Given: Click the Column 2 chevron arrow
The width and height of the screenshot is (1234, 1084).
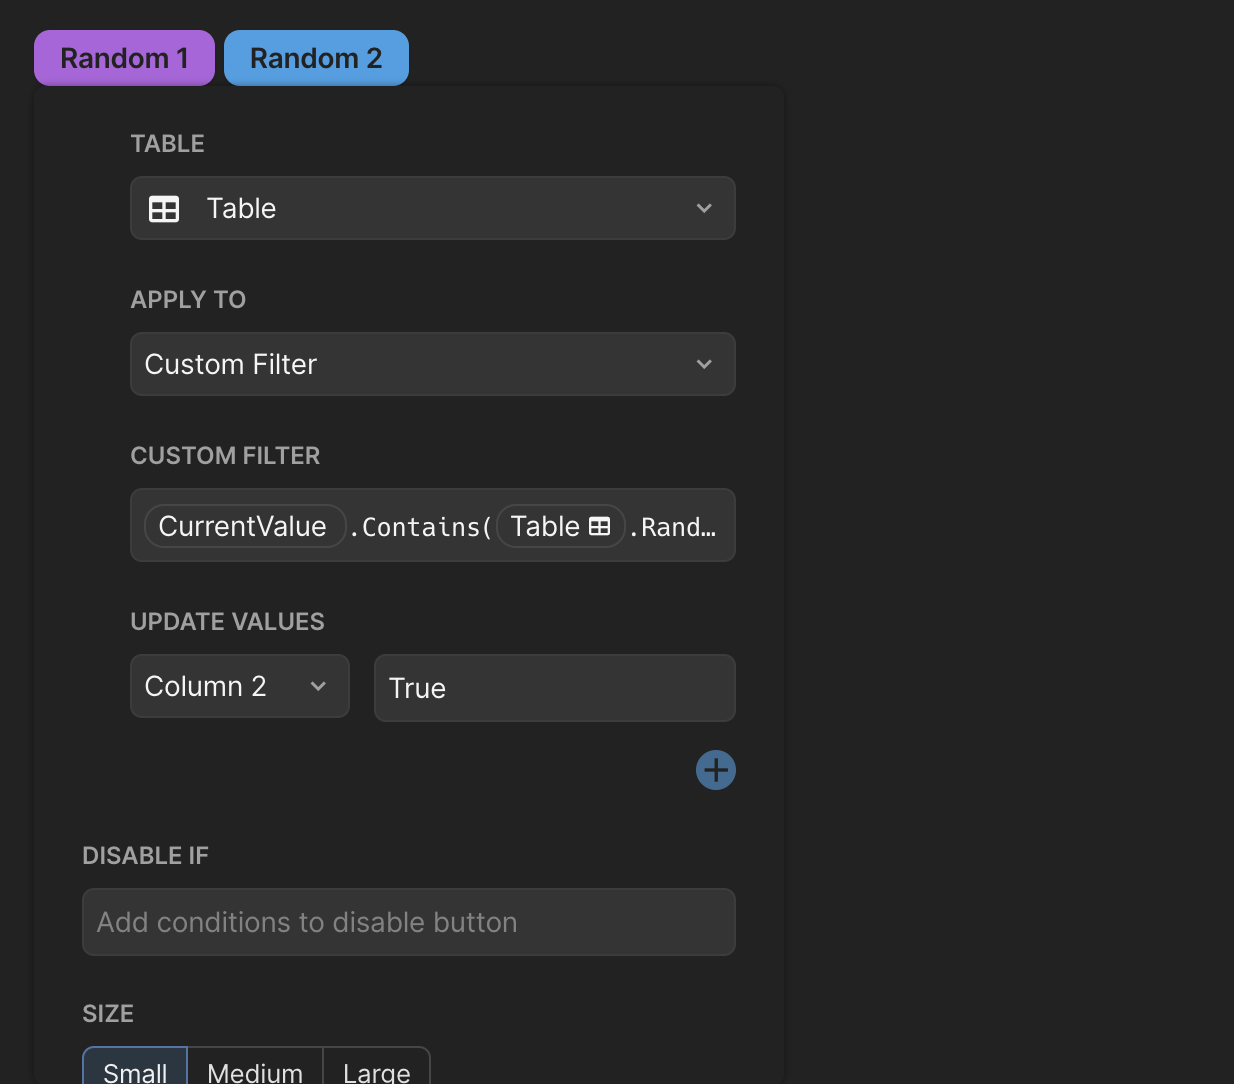Looking at the screenshot, I should coord(318,686).
